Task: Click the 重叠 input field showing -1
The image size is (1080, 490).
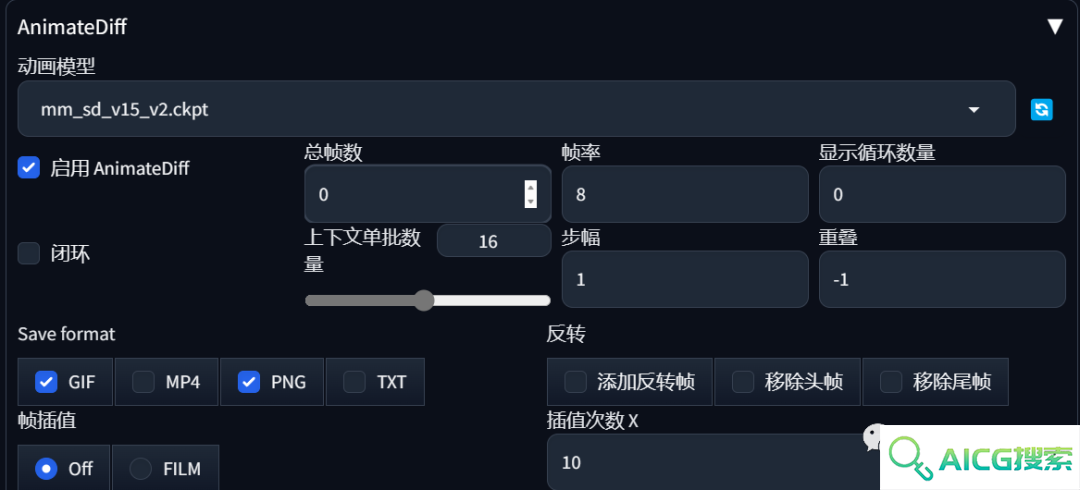Action: [x=942, y=279]
